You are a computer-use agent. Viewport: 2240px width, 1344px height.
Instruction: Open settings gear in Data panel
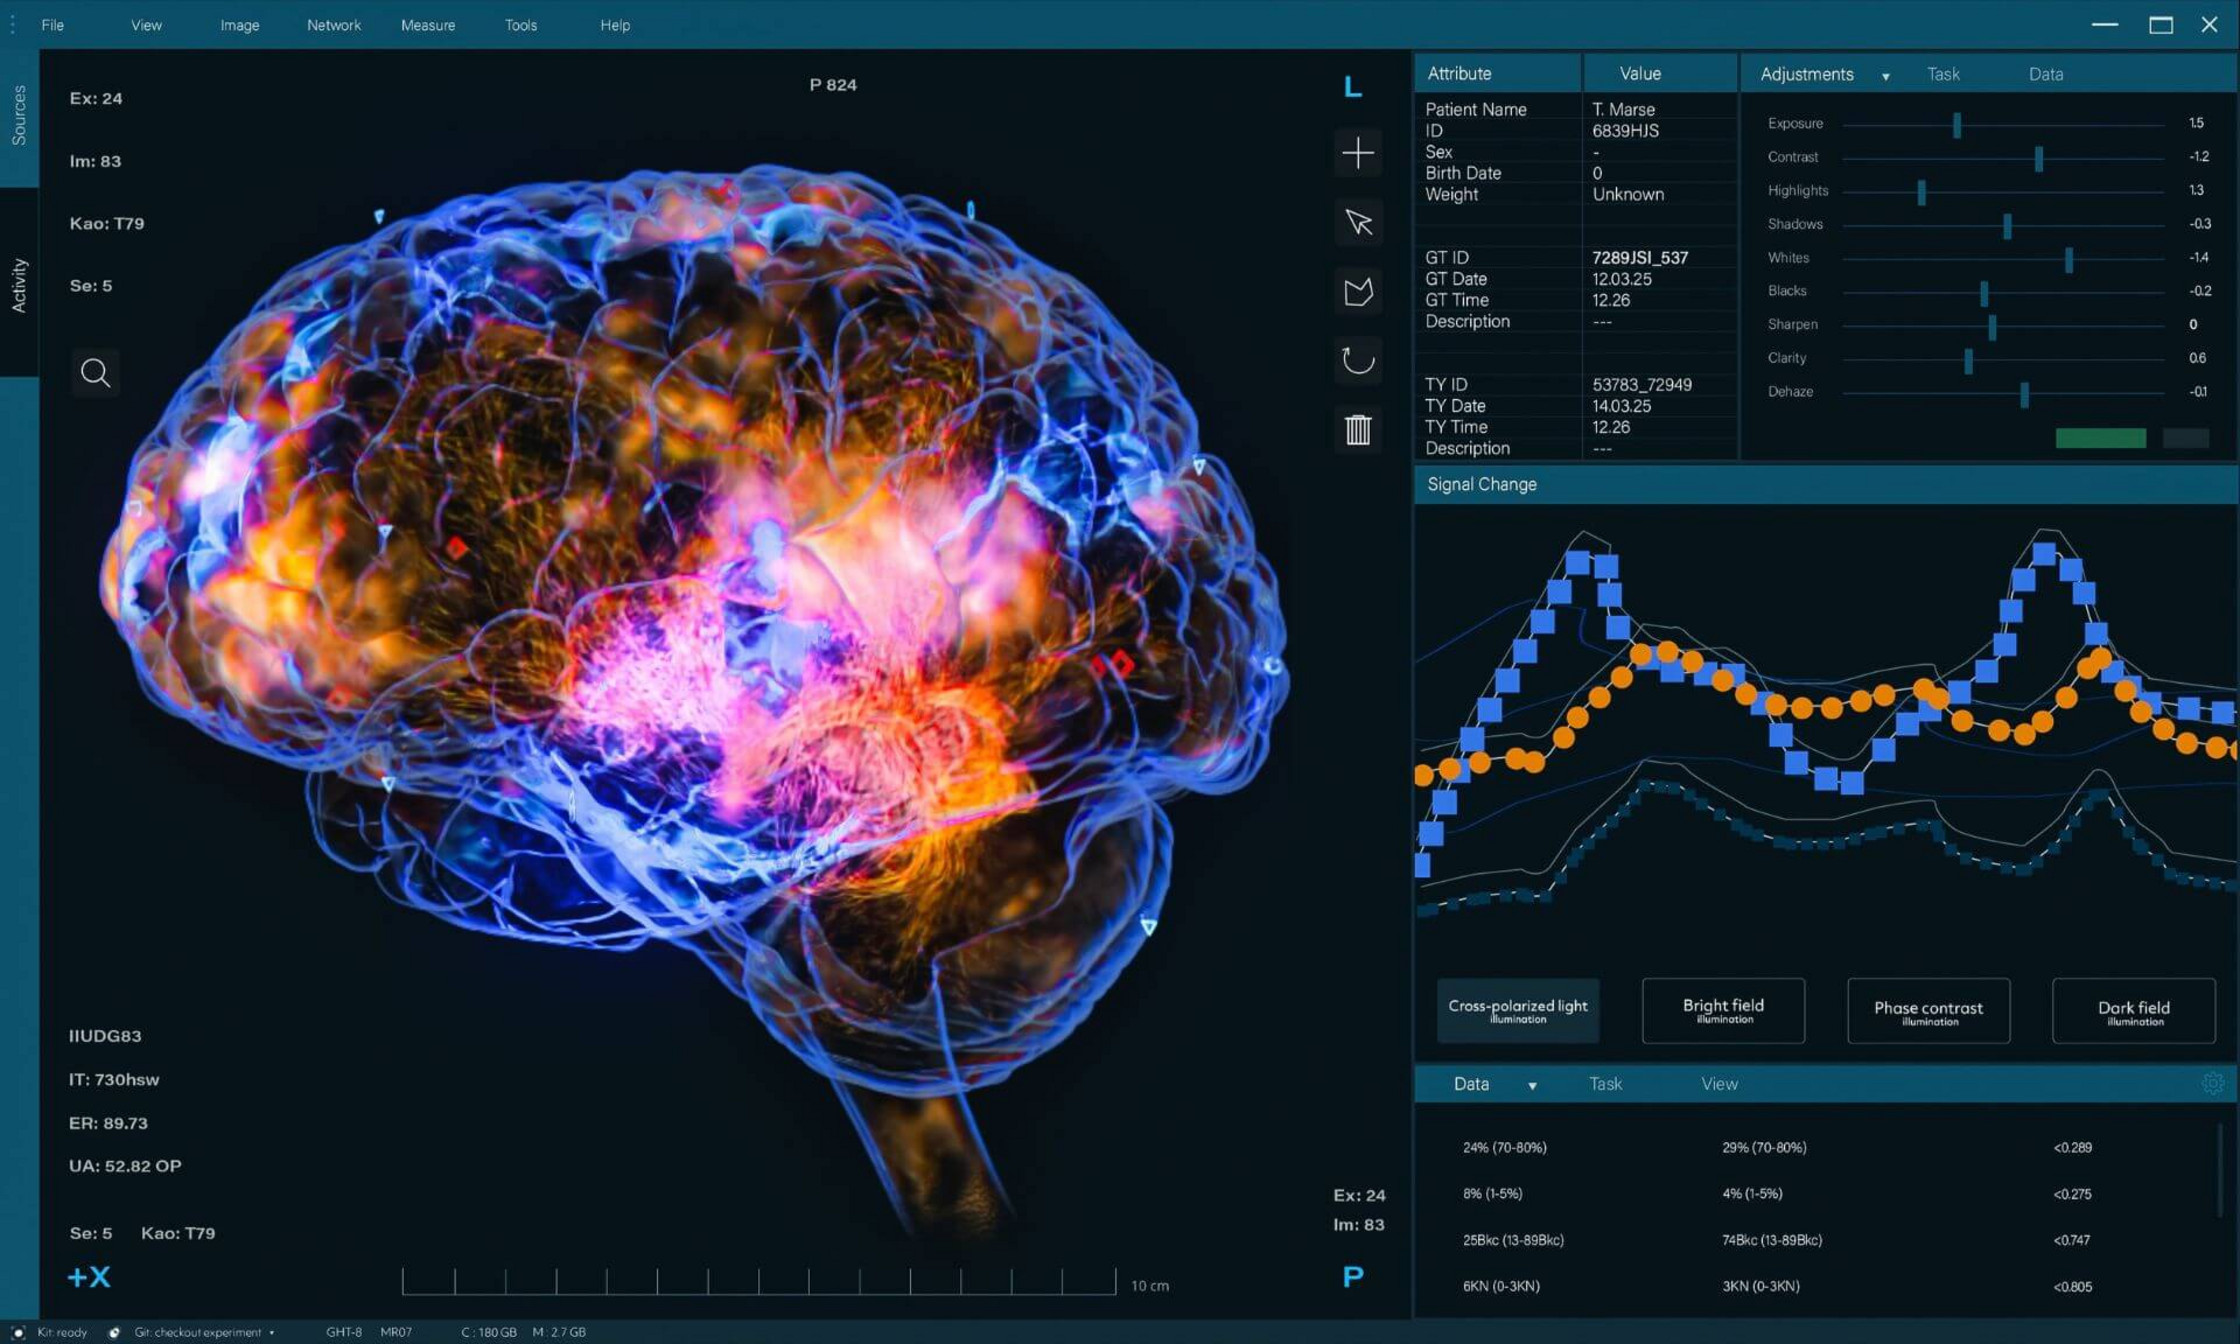click(x=2212, y=1083)
